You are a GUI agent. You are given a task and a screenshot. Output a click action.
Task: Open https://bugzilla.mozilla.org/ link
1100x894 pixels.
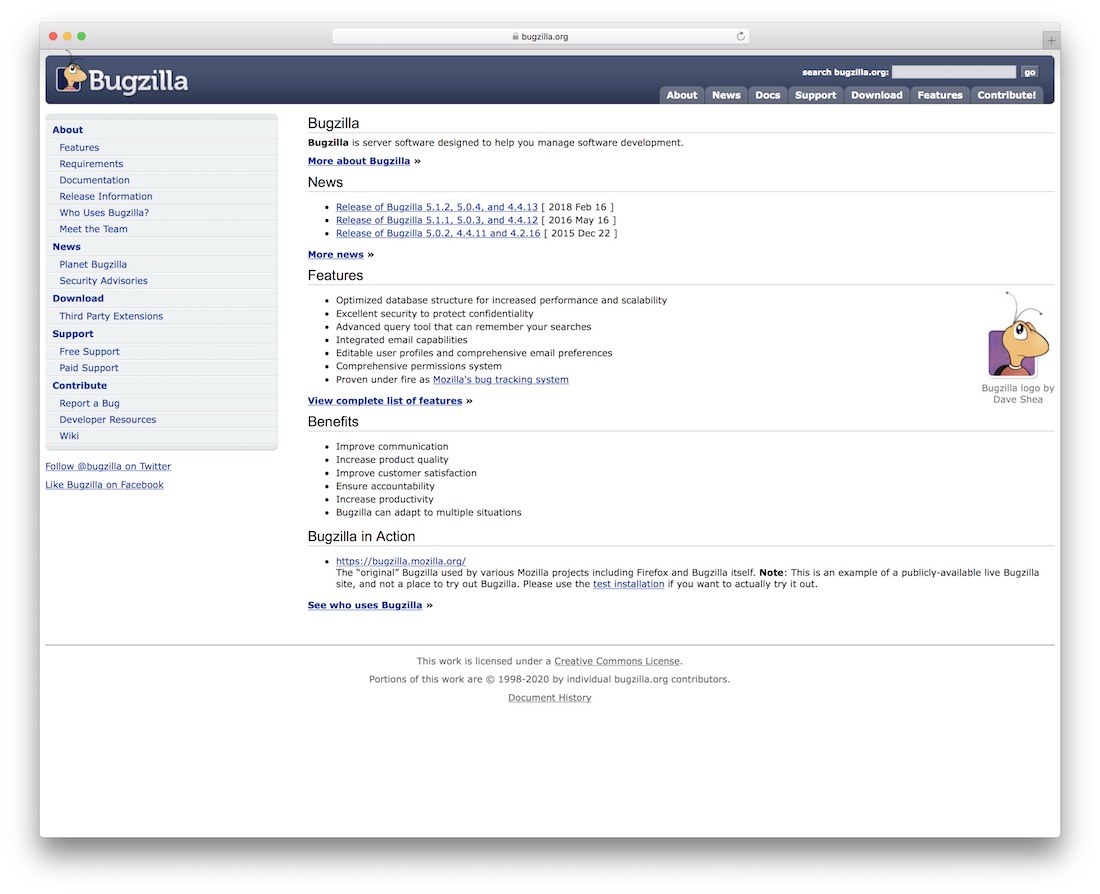(401, 561)
